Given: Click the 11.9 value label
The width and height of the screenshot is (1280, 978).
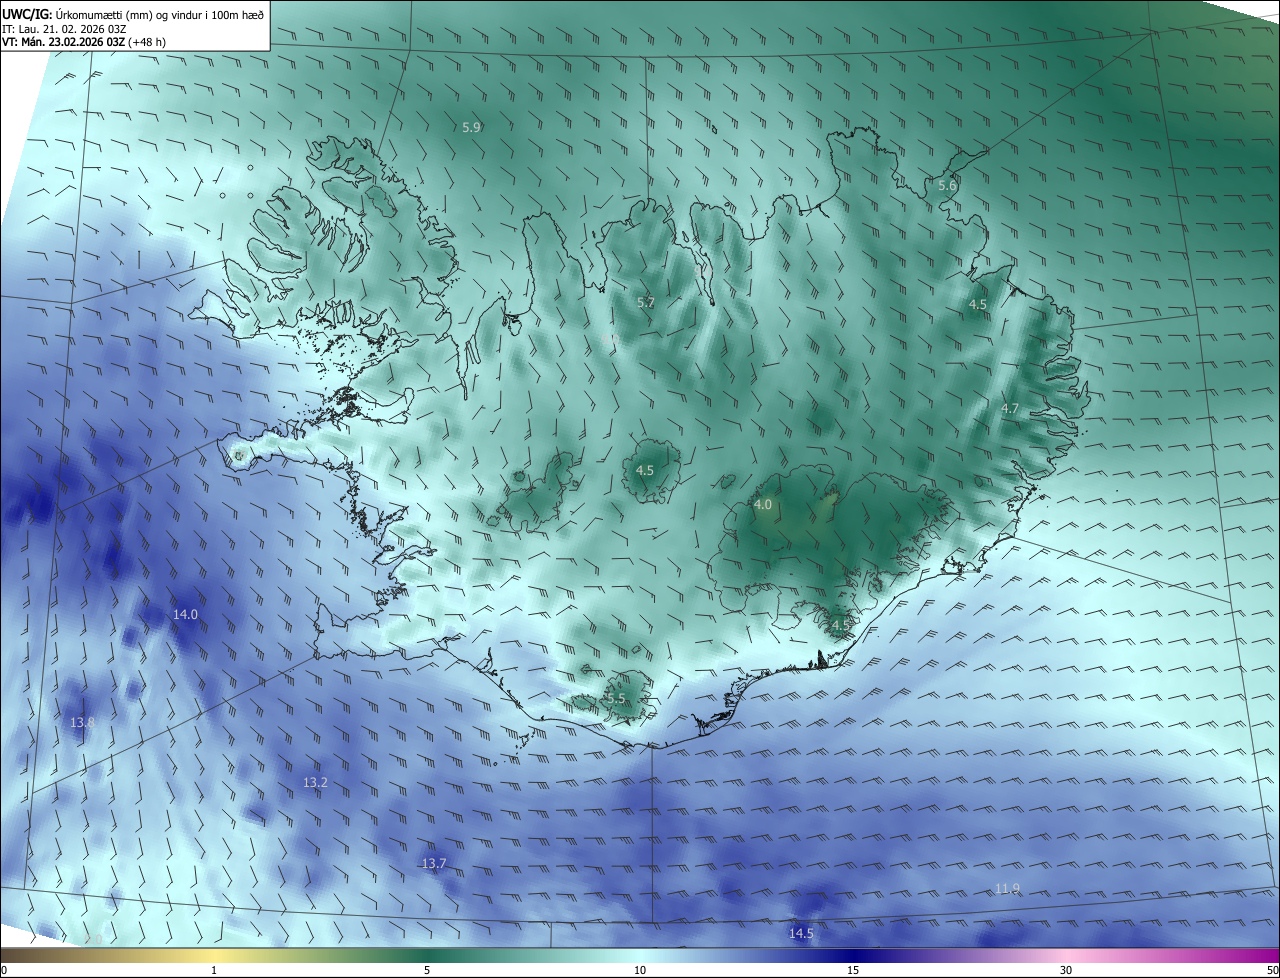Looking at the screenshot, I should click(x=1008, y=888).
